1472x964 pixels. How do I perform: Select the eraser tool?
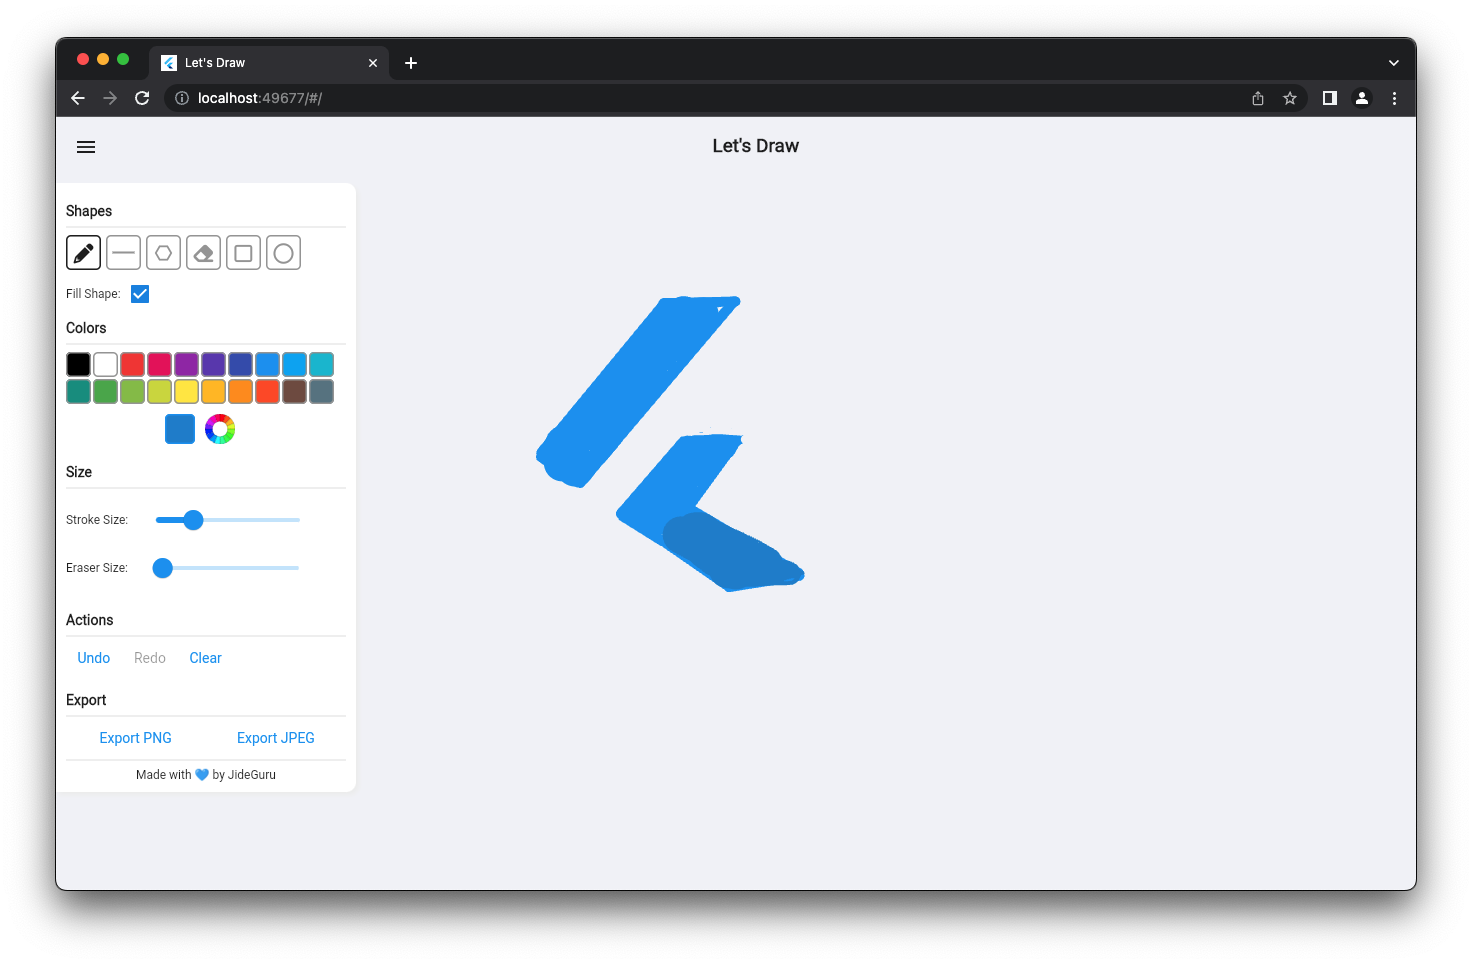click(x=204, y=253)
